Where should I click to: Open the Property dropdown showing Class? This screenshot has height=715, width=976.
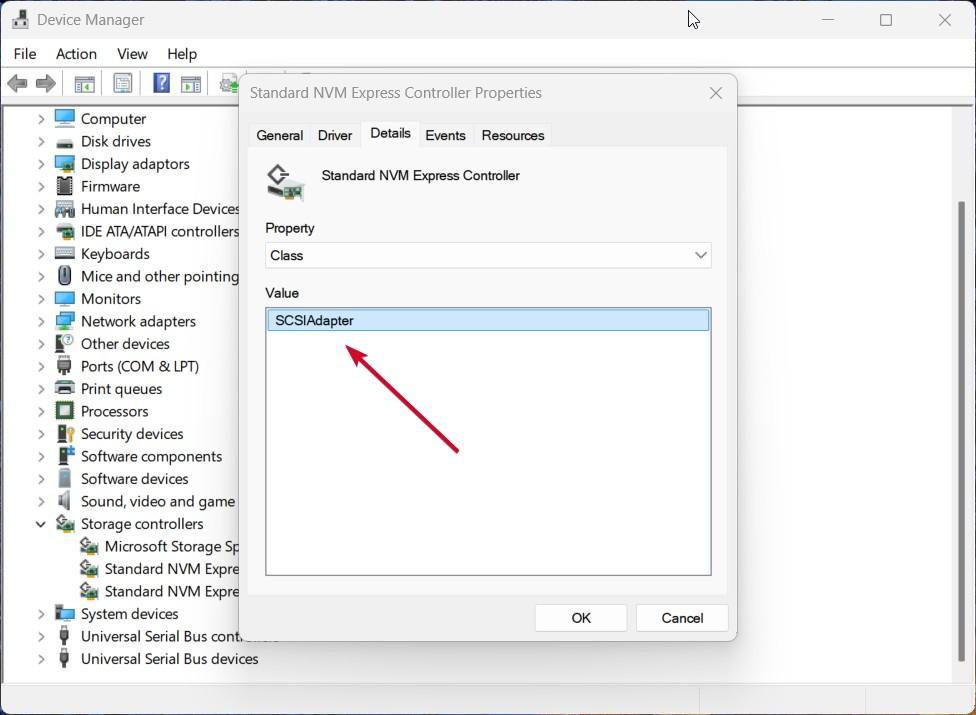tap(488, 255)
